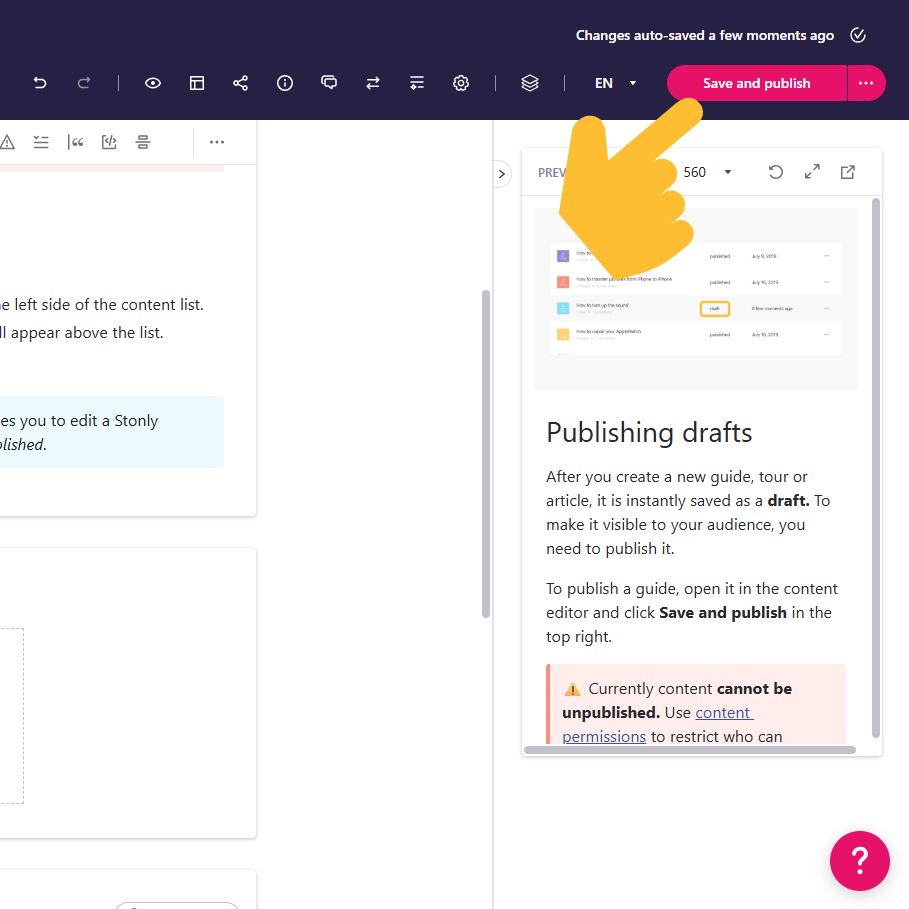The width and height of the screenshot is (909, 909).
Task: Open the 560 preview width dropdown
Action: [x=707, y=172]
